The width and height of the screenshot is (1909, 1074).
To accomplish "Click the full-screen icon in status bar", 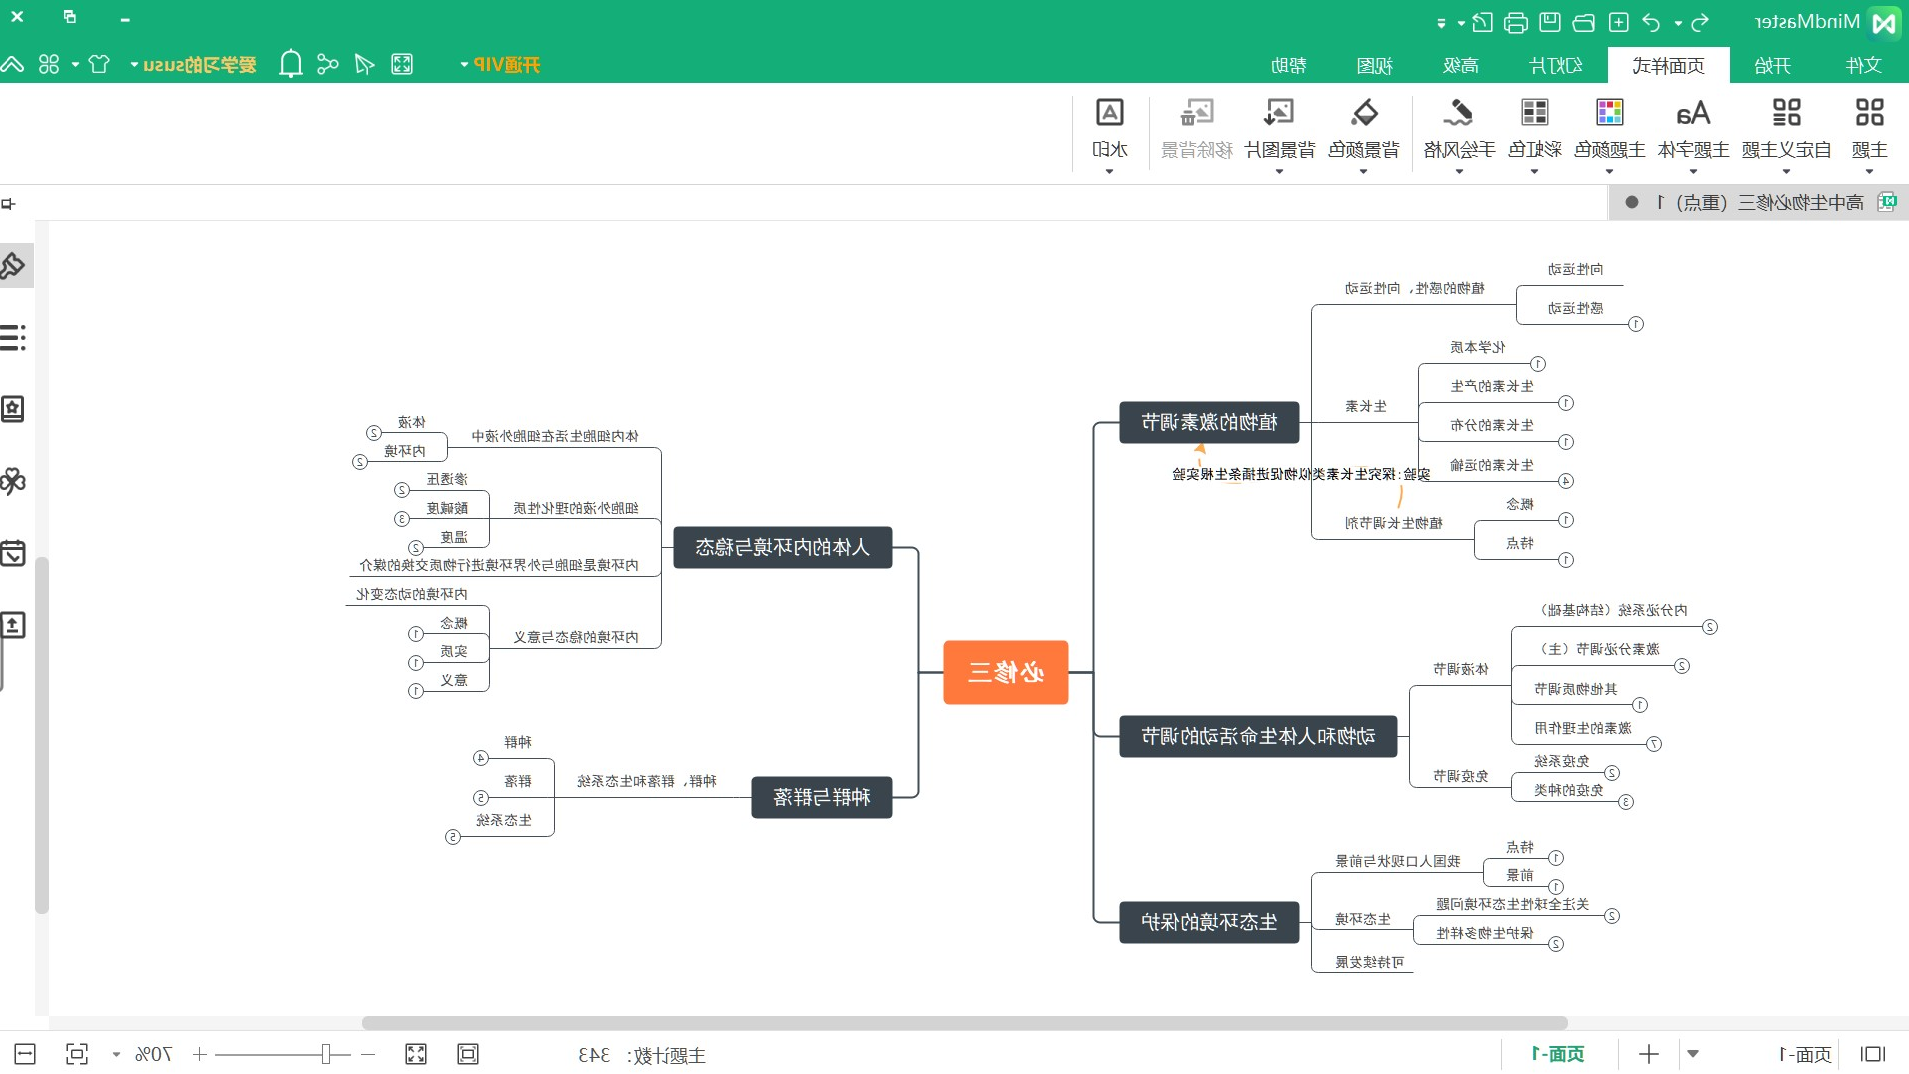I will click(x=416, y=1054).
